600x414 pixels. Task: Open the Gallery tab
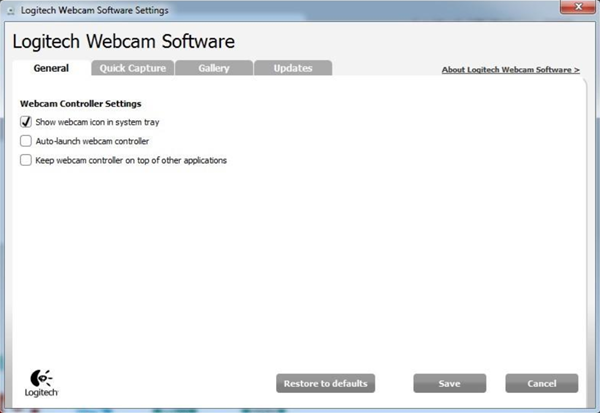[x=214, y=68]
